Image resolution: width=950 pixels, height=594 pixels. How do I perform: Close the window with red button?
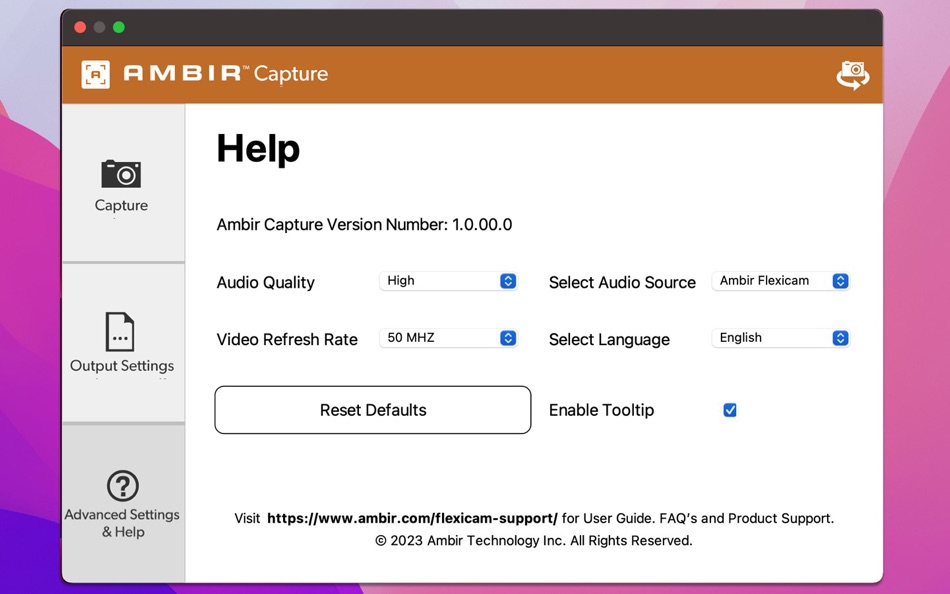pos(80,27)
